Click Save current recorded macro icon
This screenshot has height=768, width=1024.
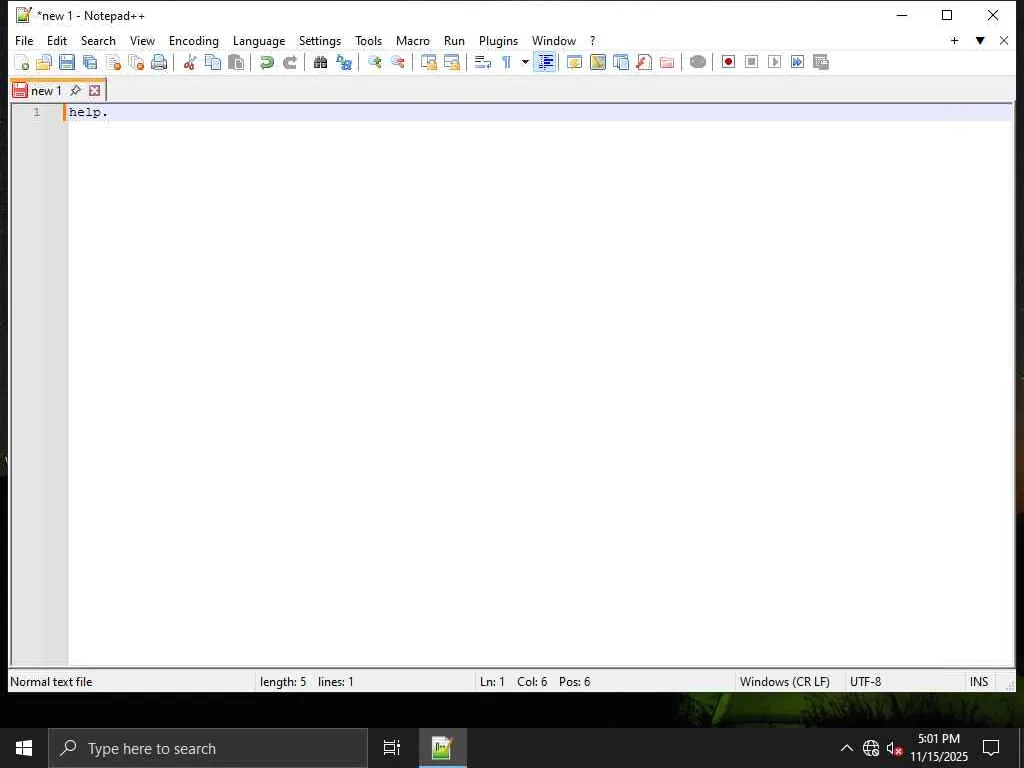tap(821, 62)
